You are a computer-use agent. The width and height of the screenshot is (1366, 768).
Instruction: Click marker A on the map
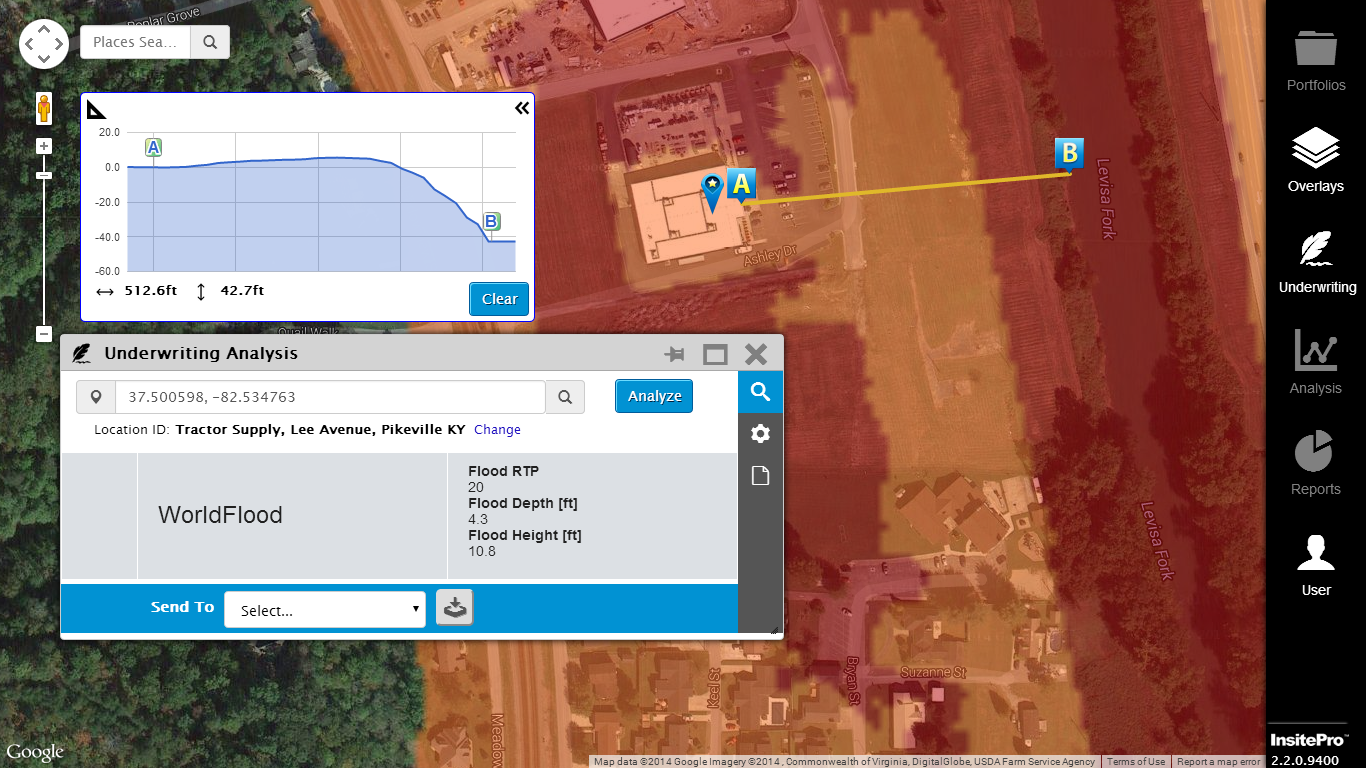[741, 184]
